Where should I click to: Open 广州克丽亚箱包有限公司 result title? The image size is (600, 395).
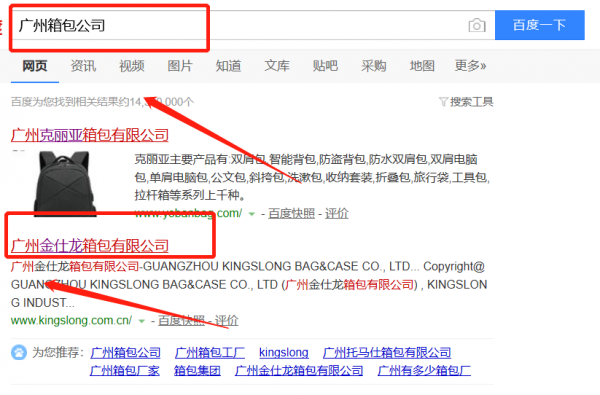pyautogui.click(x=90, y=135)
